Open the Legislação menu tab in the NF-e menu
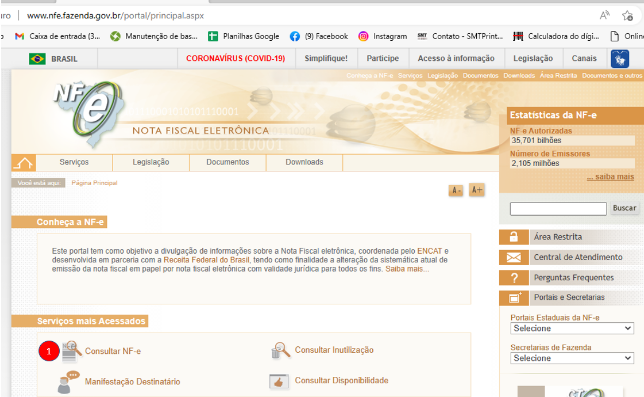 151,162
